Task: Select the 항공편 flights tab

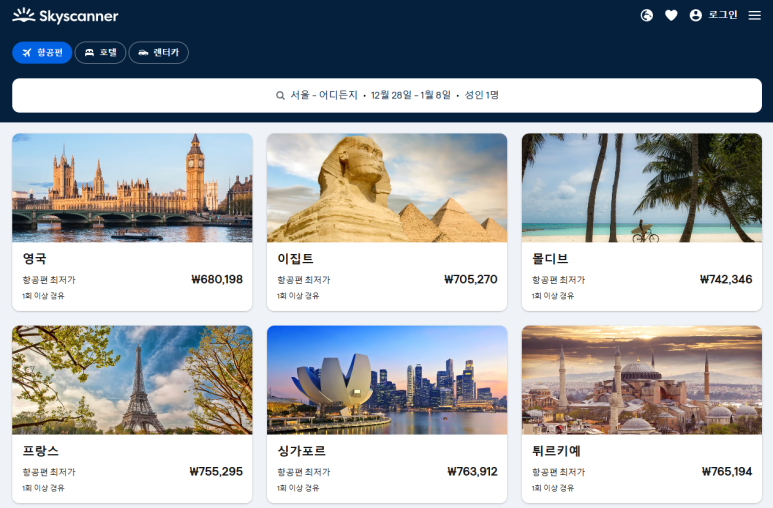Action: pyautogui.click(x=42, y=52)
